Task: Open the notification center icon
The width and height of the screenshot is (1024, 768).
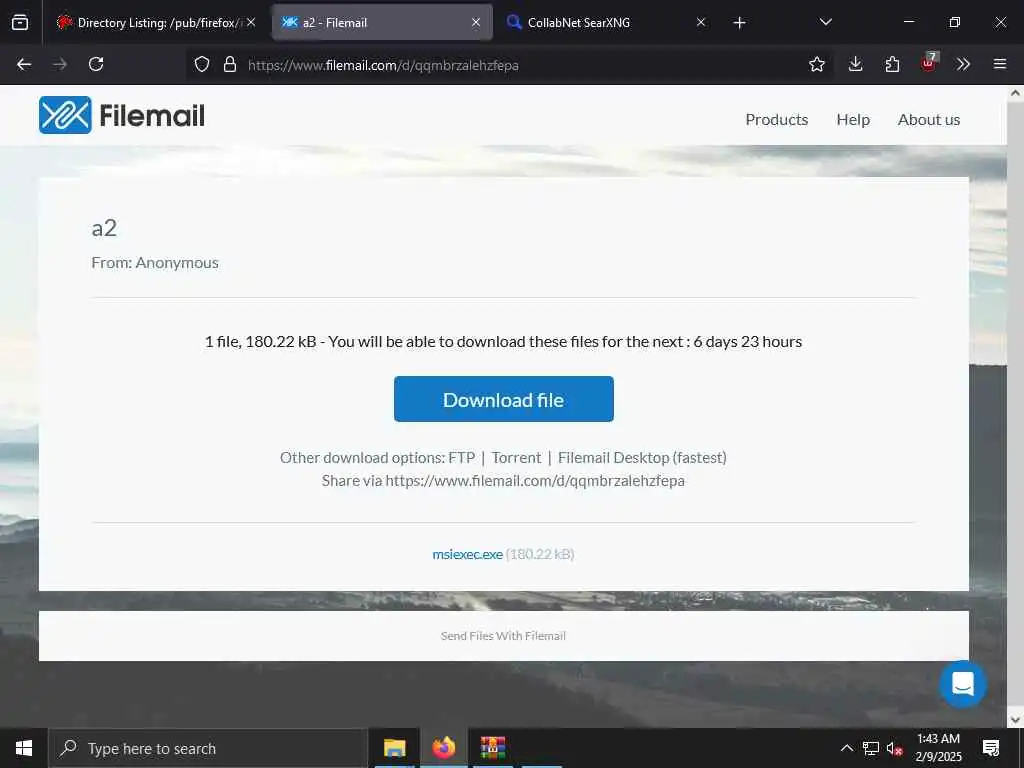Action: (991, 748)
